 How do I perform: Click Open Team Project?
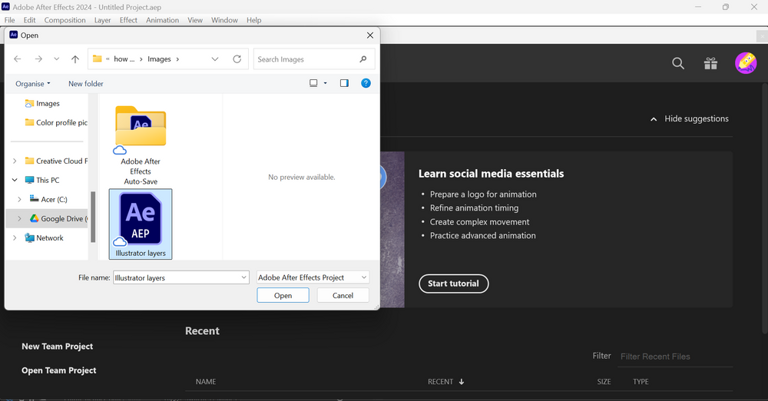(59, 371)
